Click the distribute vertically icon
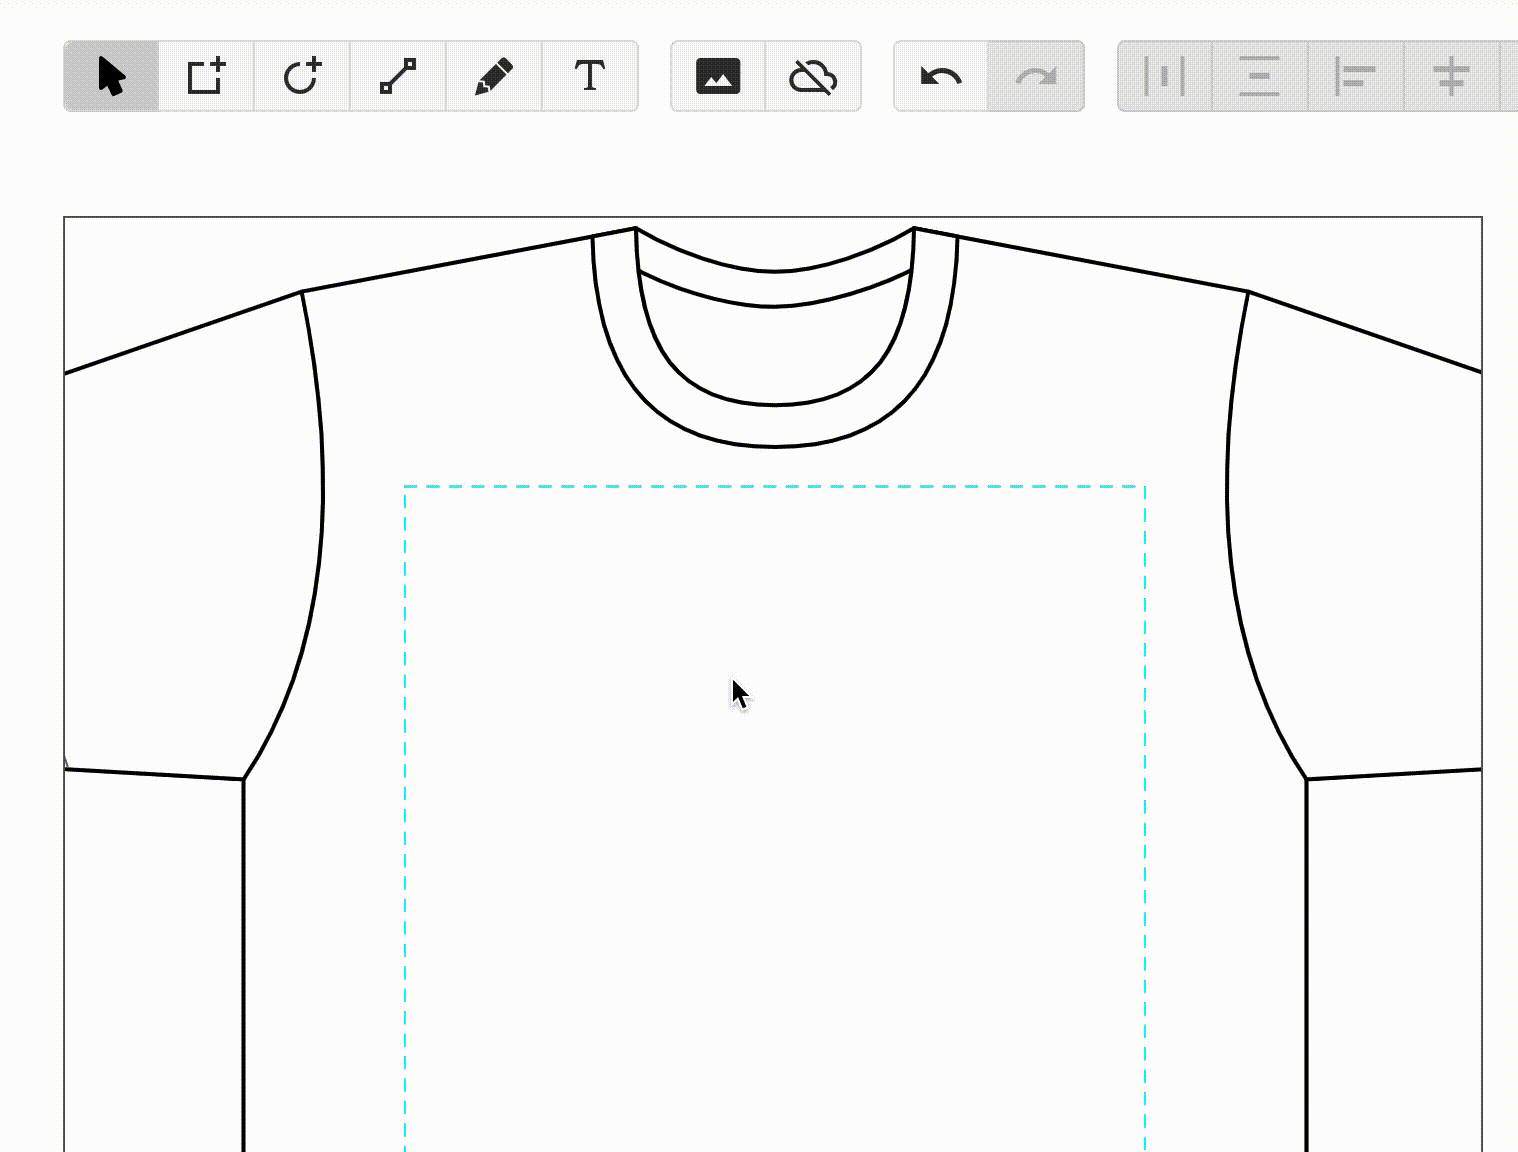 [1259, 76]
